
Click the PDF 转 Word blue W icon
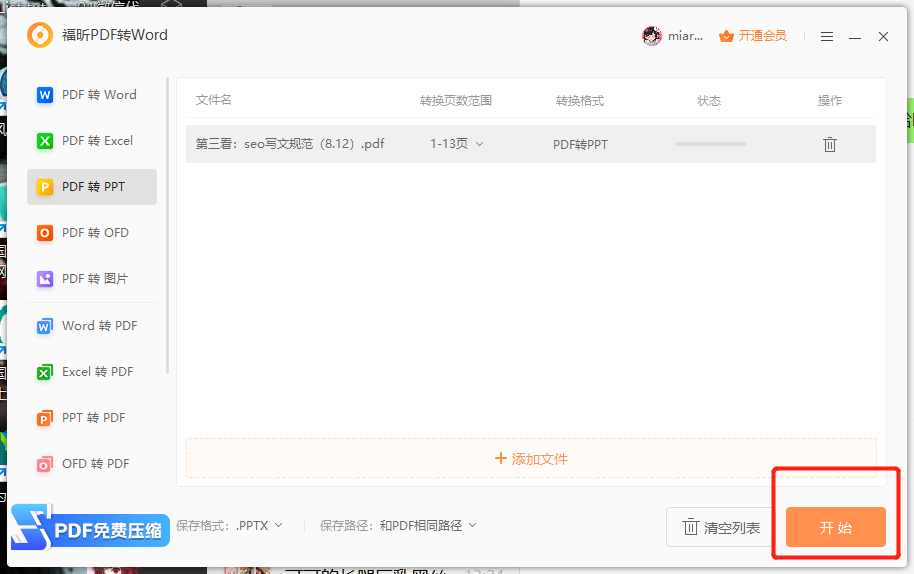[x=45, y=95]
